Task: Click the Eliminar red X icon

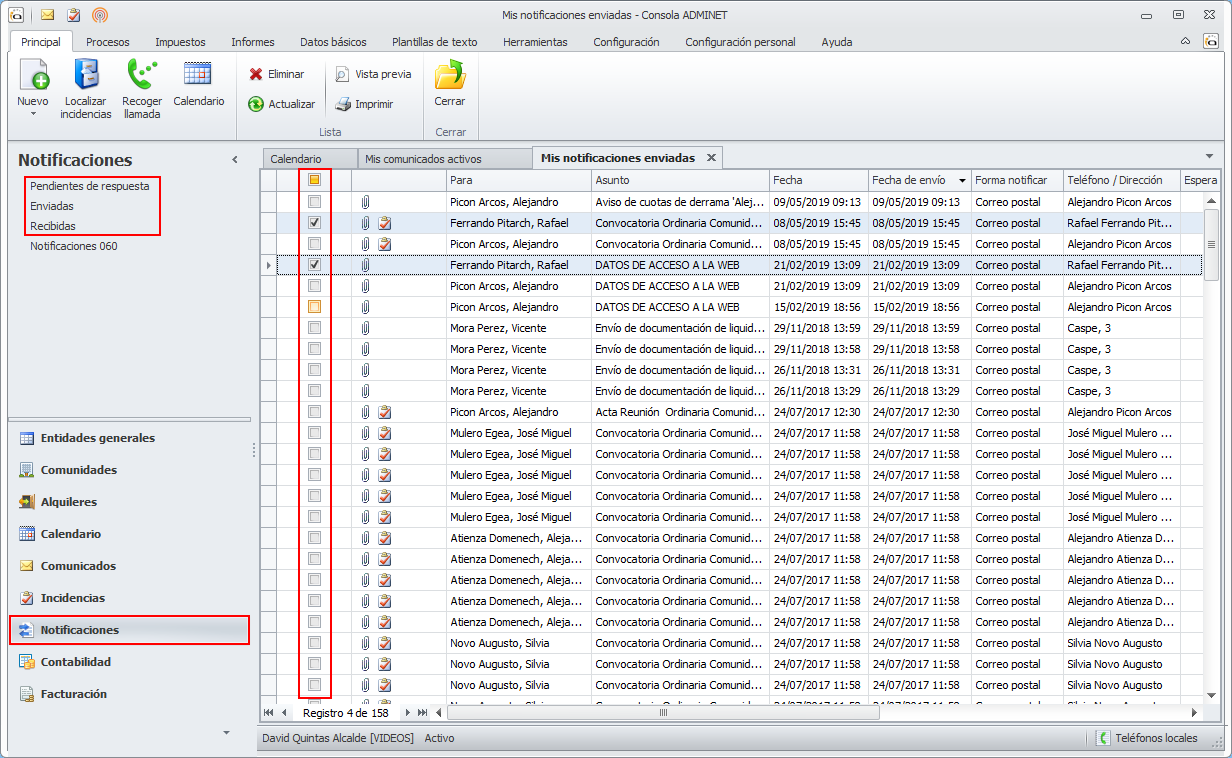Action: coord(256,74)
